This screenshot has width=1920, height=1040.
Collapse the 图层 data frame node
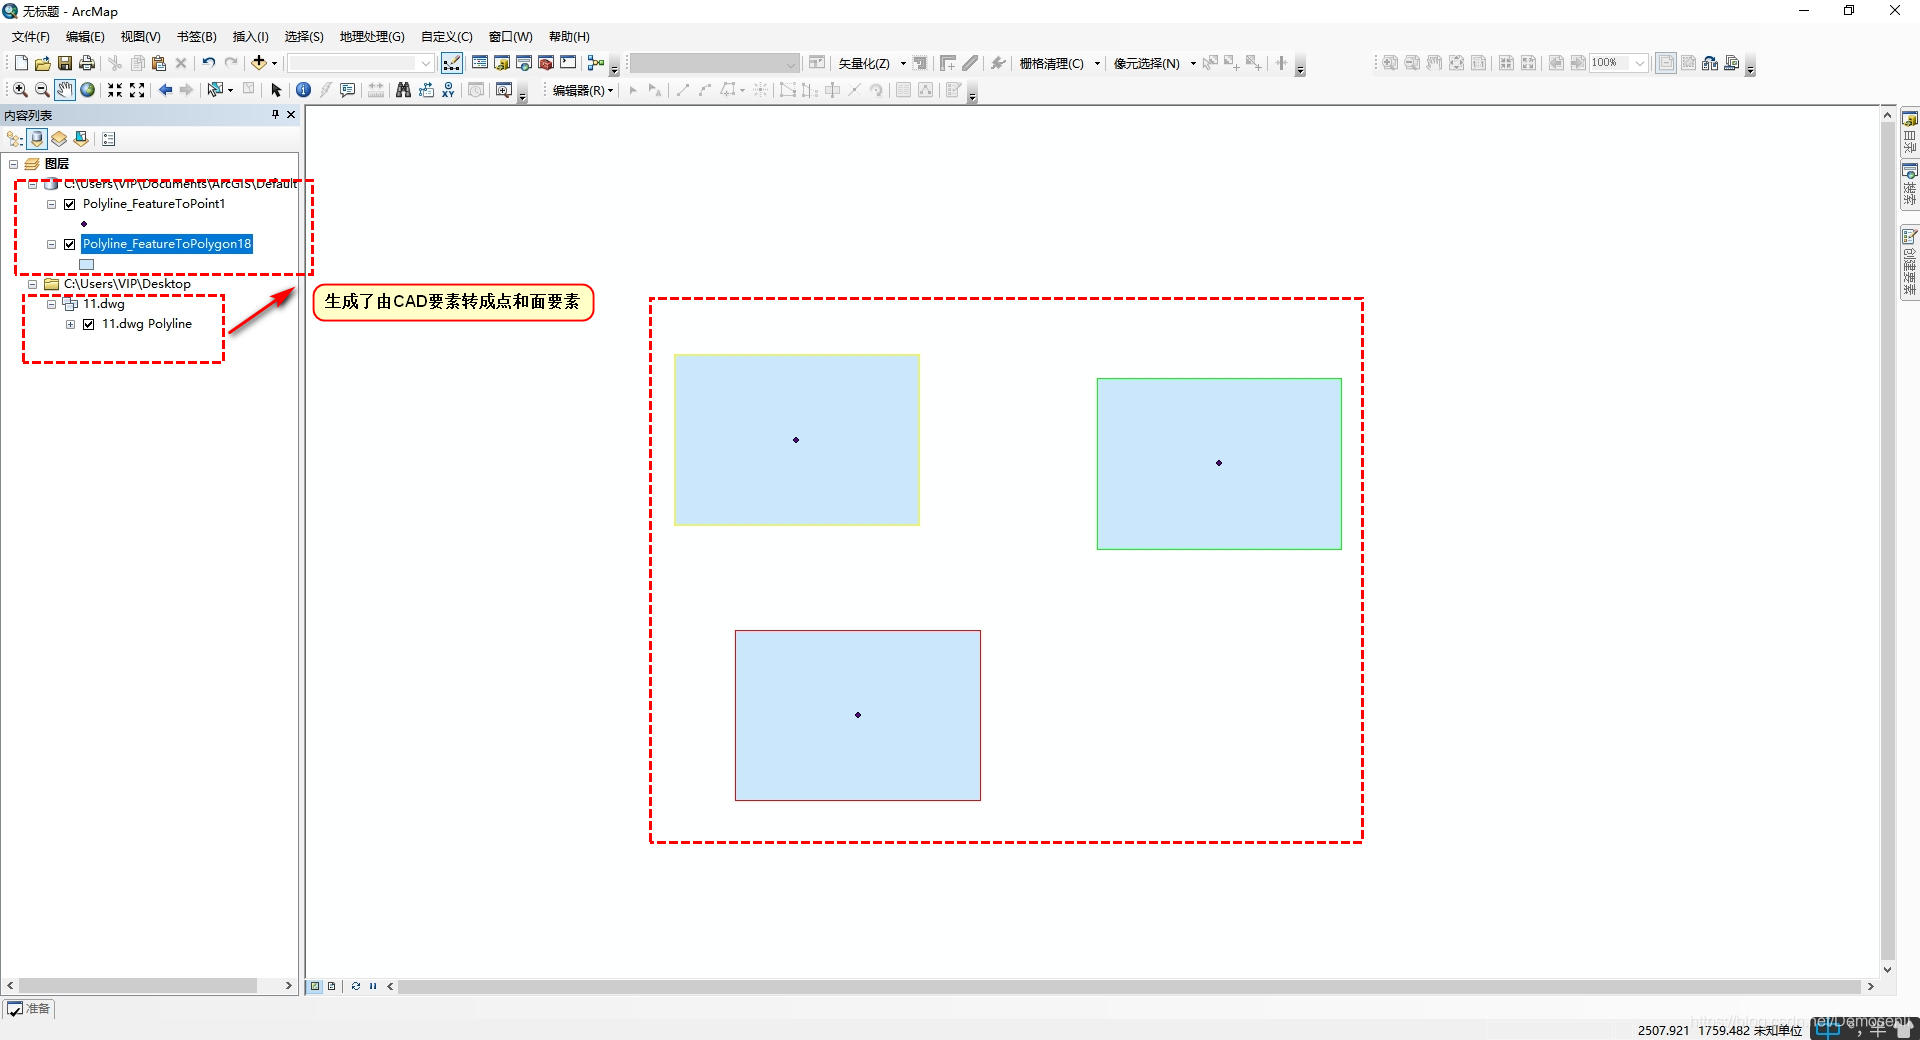(13, 164)
